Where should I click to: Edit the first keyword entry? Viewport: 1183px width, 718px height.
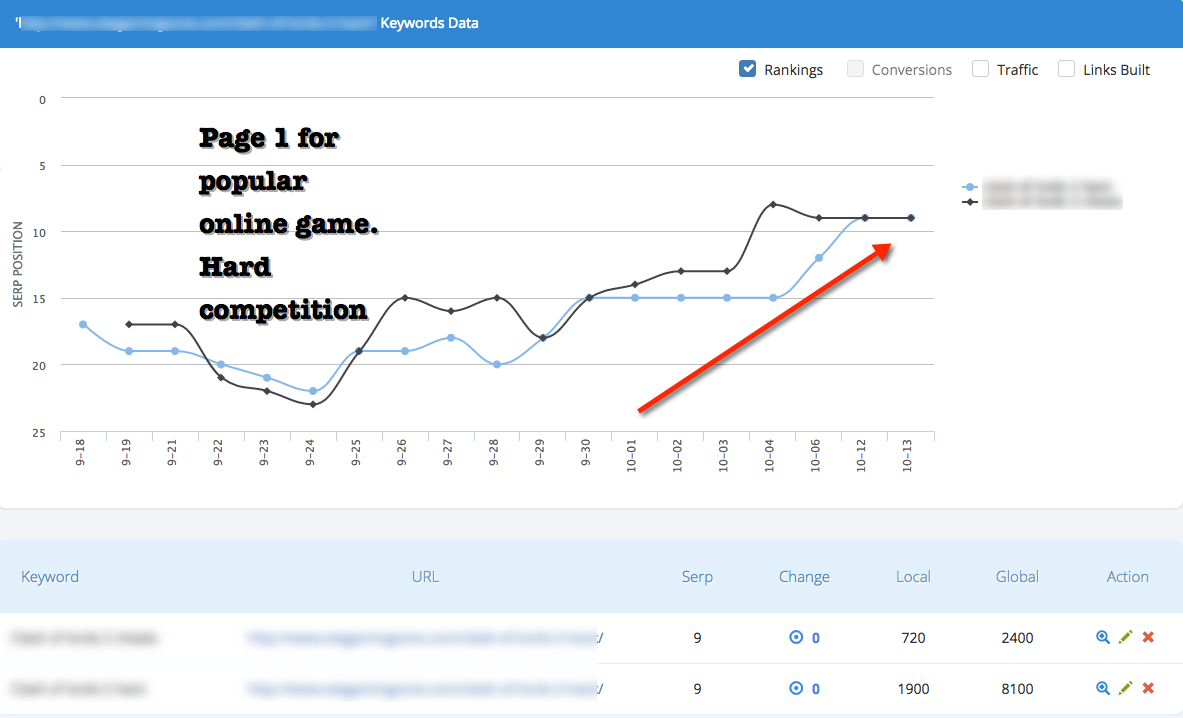pos(1125,637)
